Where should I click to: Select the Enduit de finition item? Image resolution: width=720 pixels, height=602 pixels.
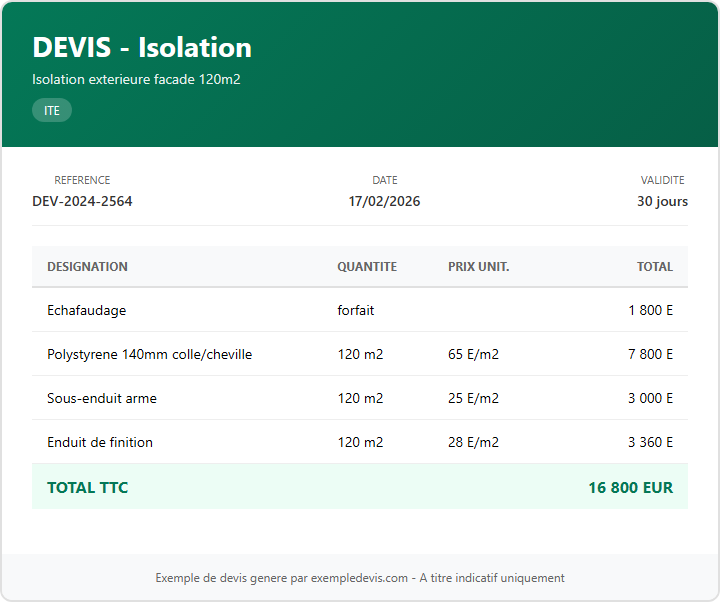click(x=100, y=442)
